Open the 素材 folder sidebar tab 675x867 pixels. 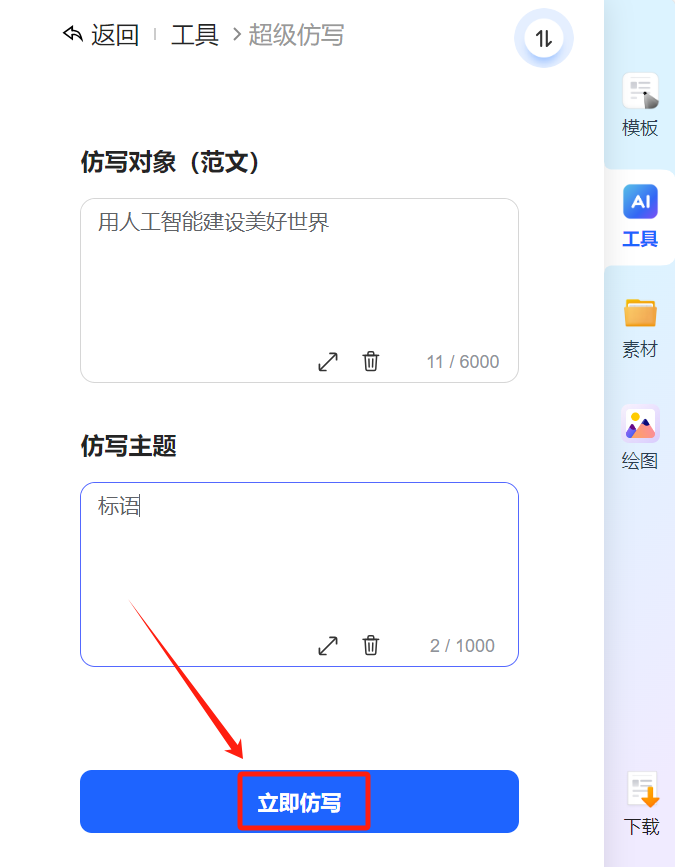[x=640, y=328]
